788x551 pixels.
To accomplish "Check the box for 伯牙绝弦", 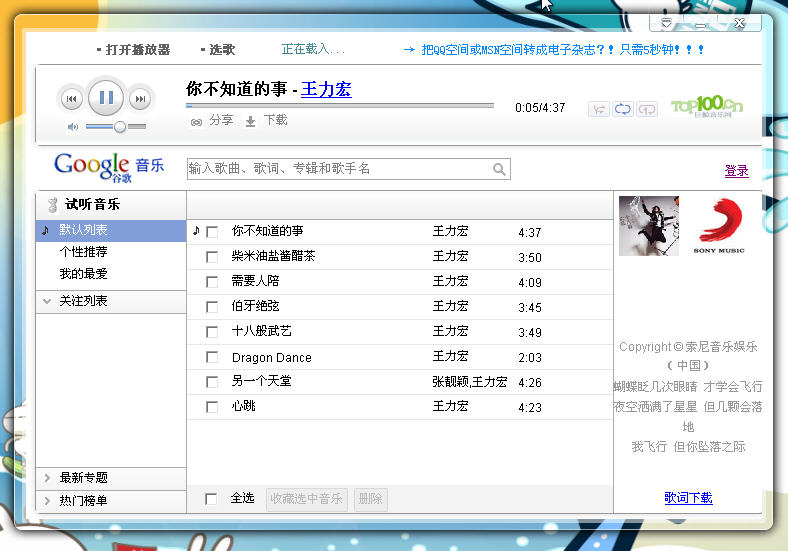I will pos(212,307).
